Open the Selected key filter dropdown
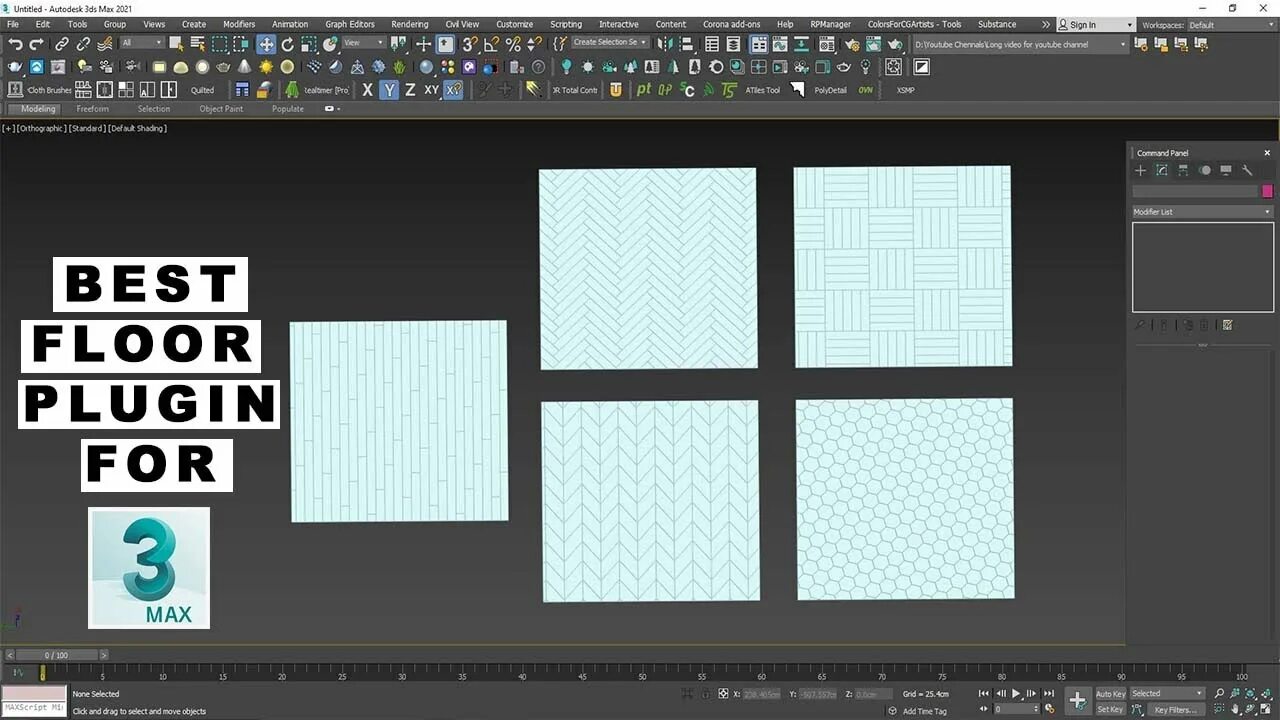This screenshot has height=720, width=1280. pyautogui.click(x=1166, y=693)
